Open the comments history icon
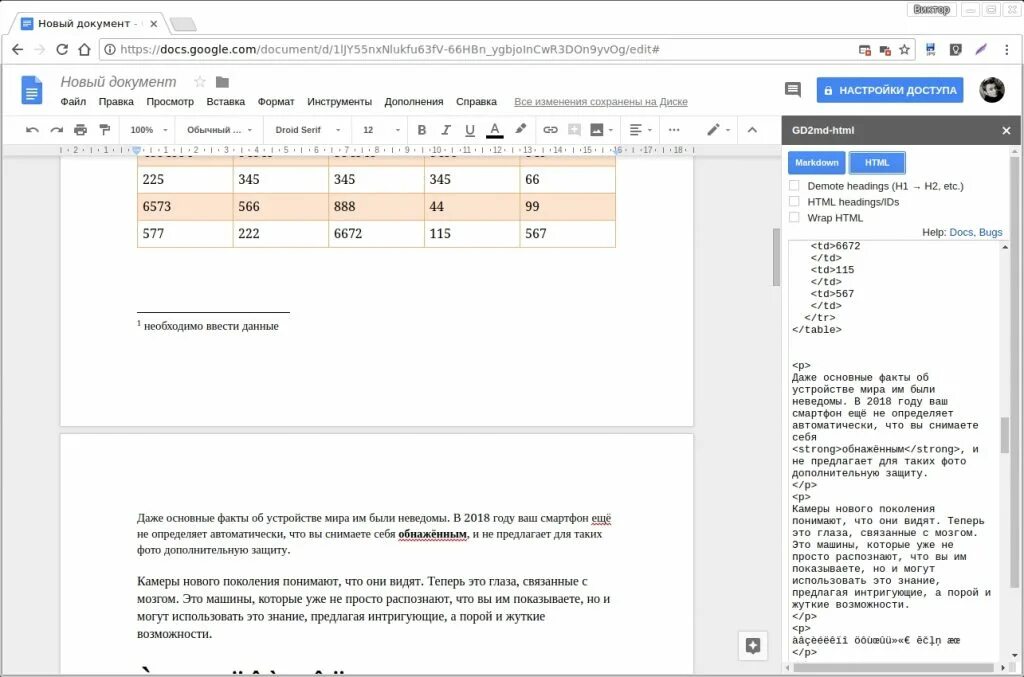The image size is (1024, 677). (793, 90)
